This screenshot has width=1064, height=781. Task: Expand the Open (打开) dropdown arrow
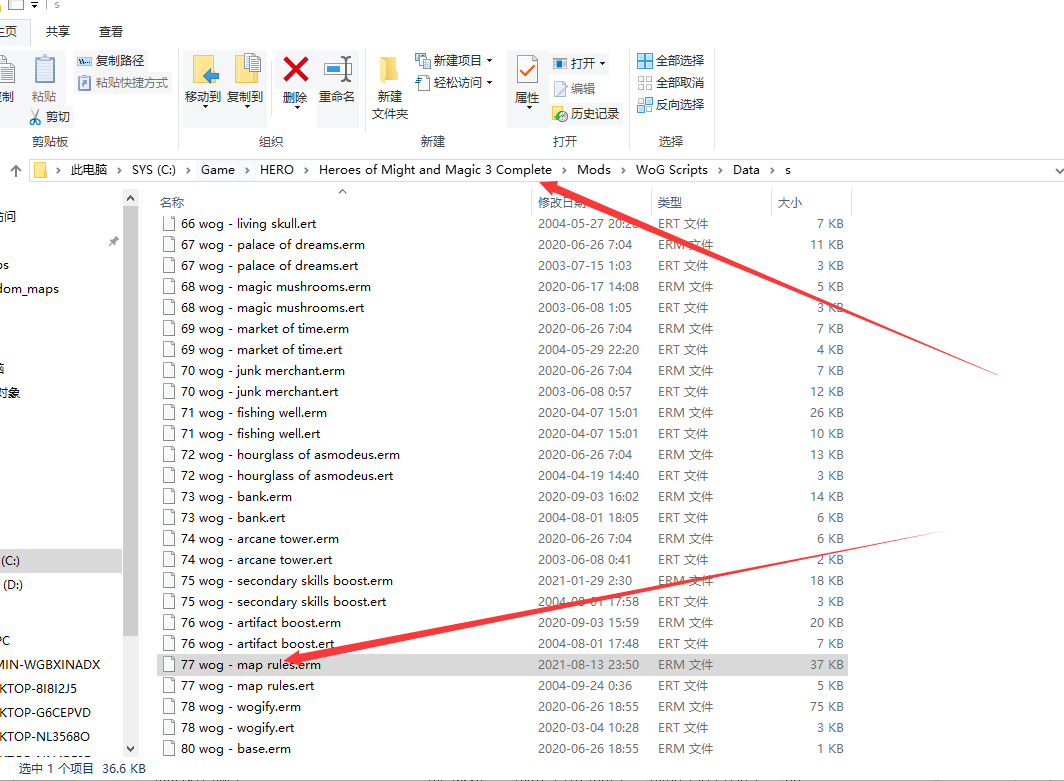[602, 64]
